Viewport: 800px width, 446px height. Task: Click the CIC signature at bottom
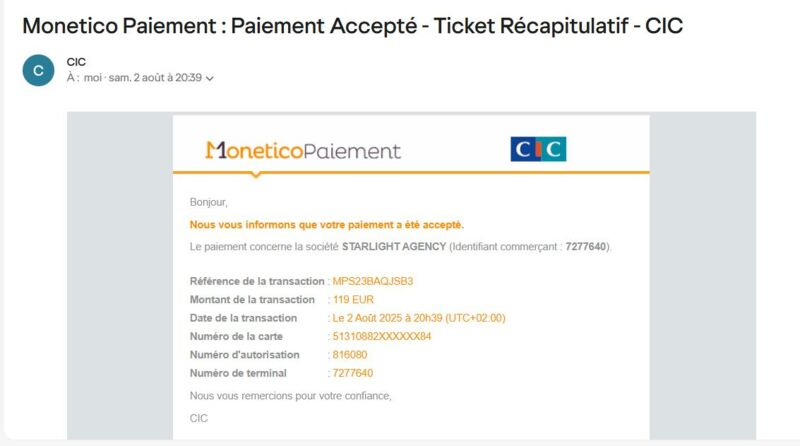(x=199, y=418)
